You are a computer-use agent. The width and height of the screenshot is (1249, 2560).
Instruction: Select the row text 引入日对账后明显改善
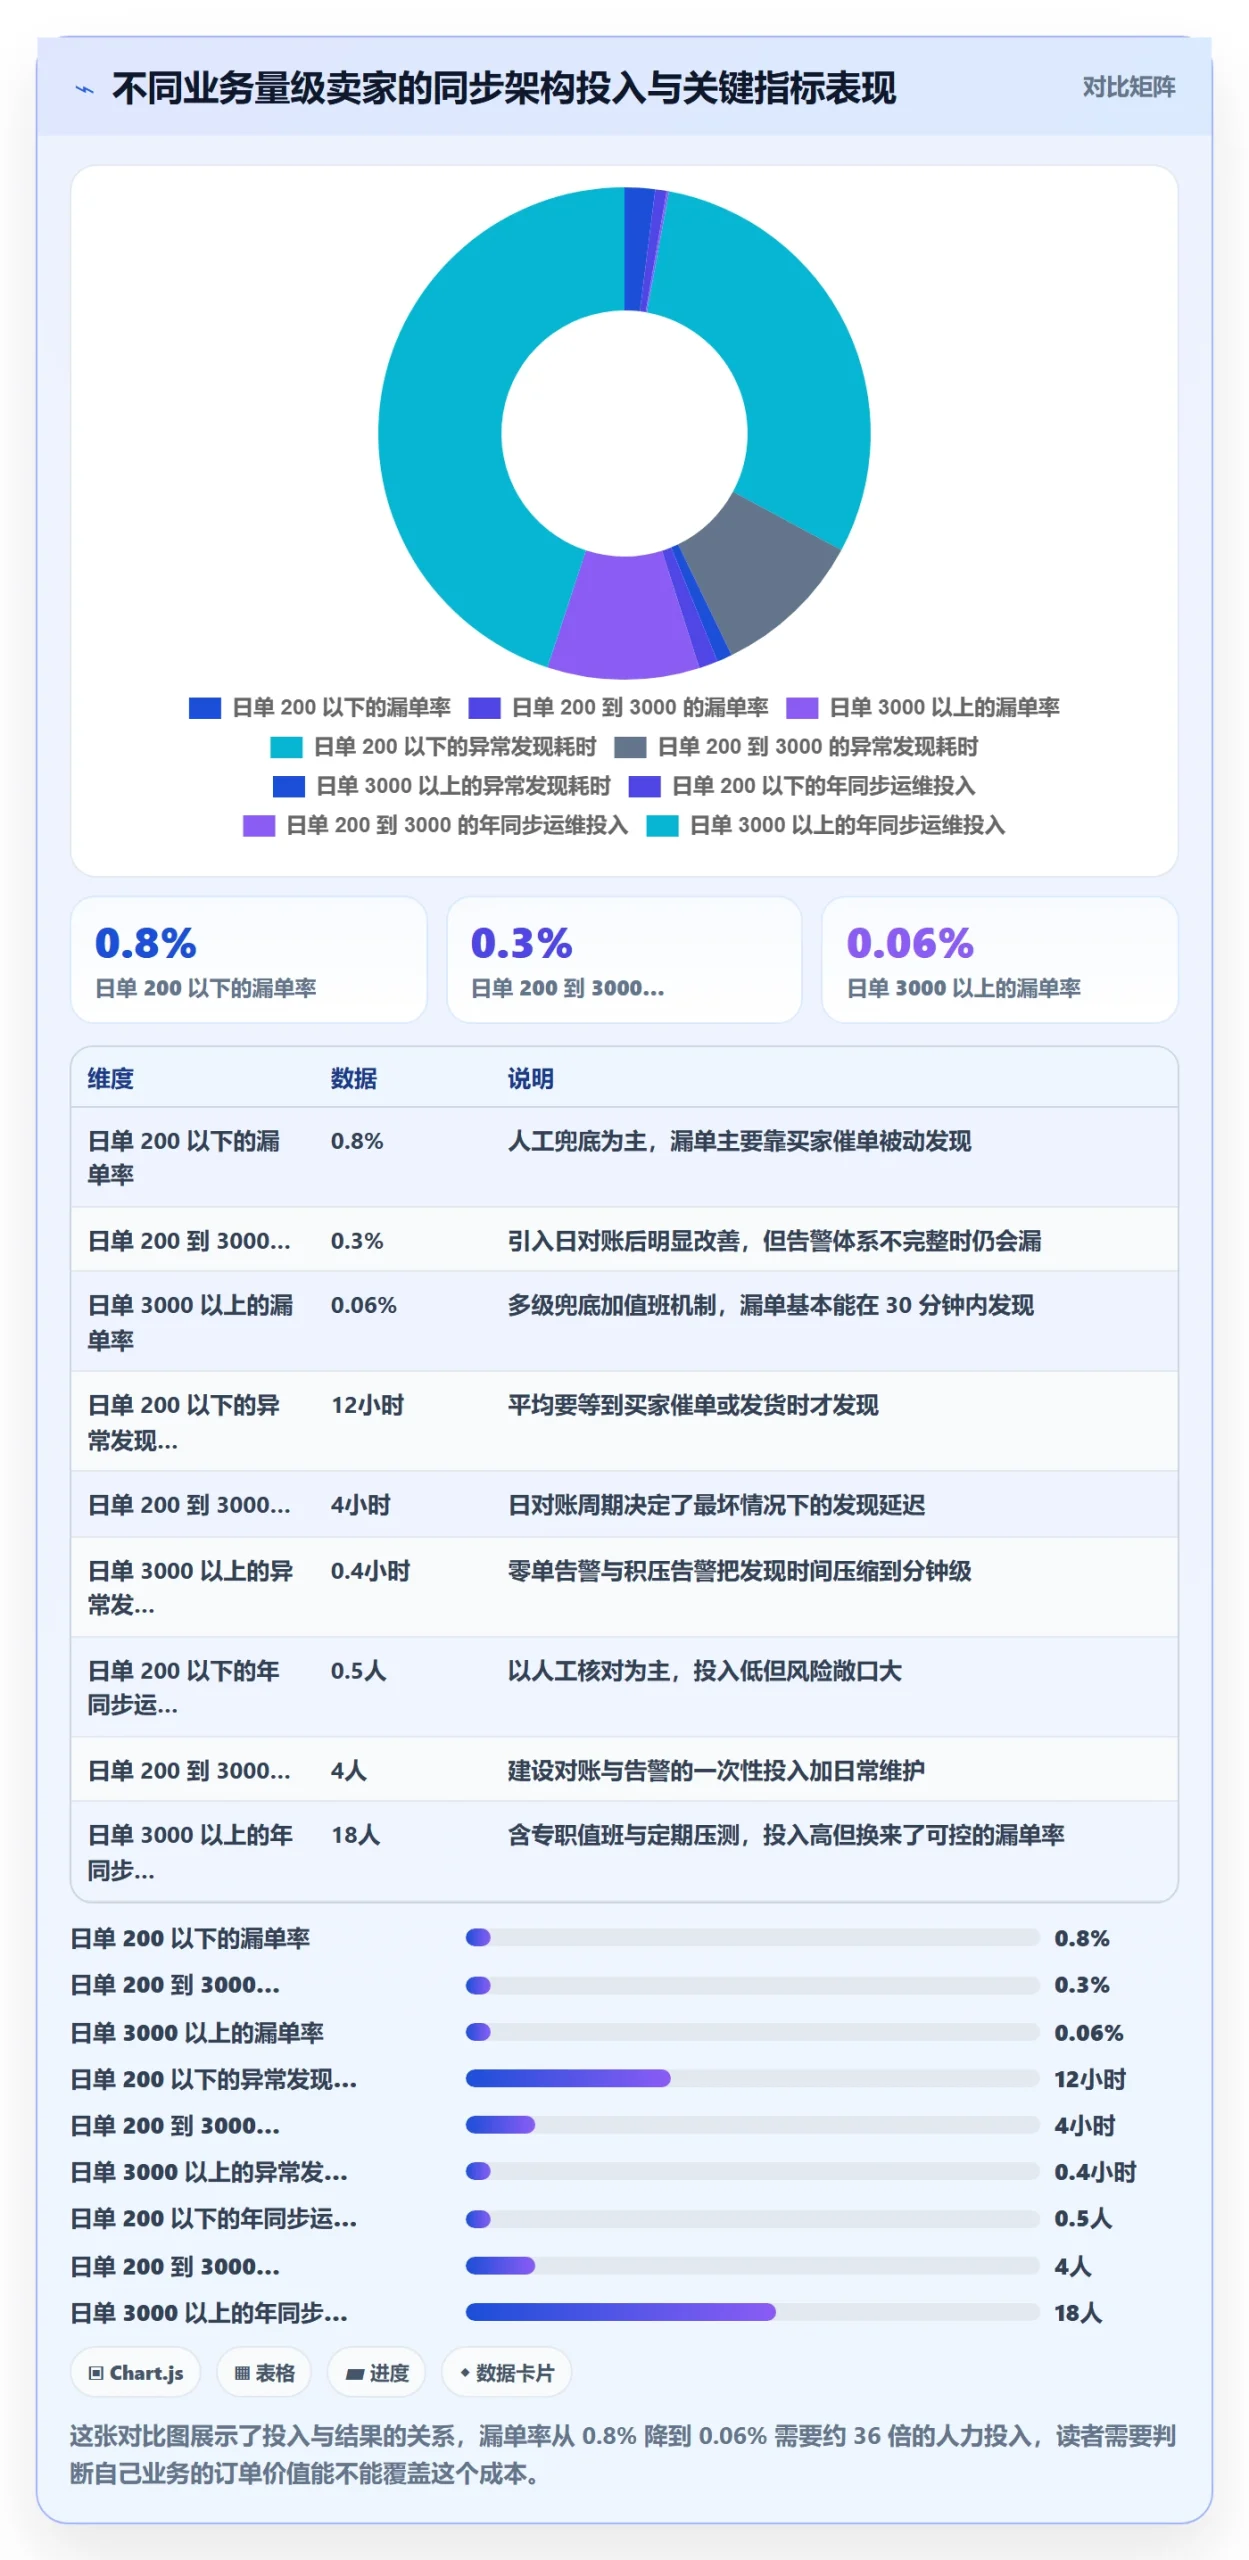tap(624, 1242)
